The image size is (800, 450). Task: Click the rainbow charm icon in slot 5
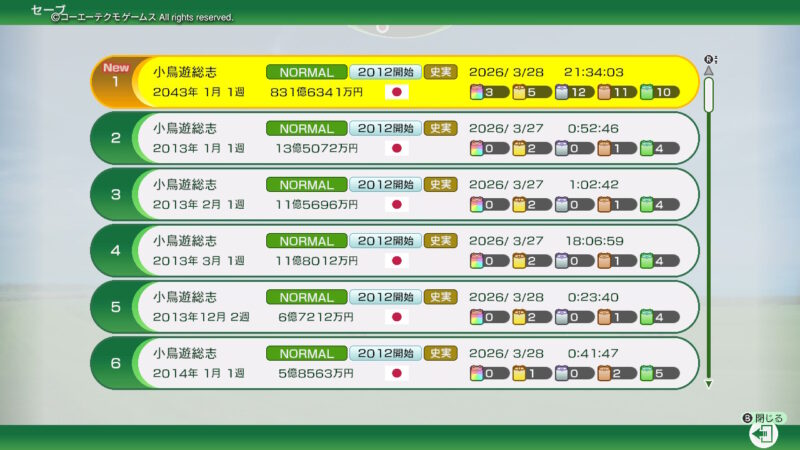(476, 316)
